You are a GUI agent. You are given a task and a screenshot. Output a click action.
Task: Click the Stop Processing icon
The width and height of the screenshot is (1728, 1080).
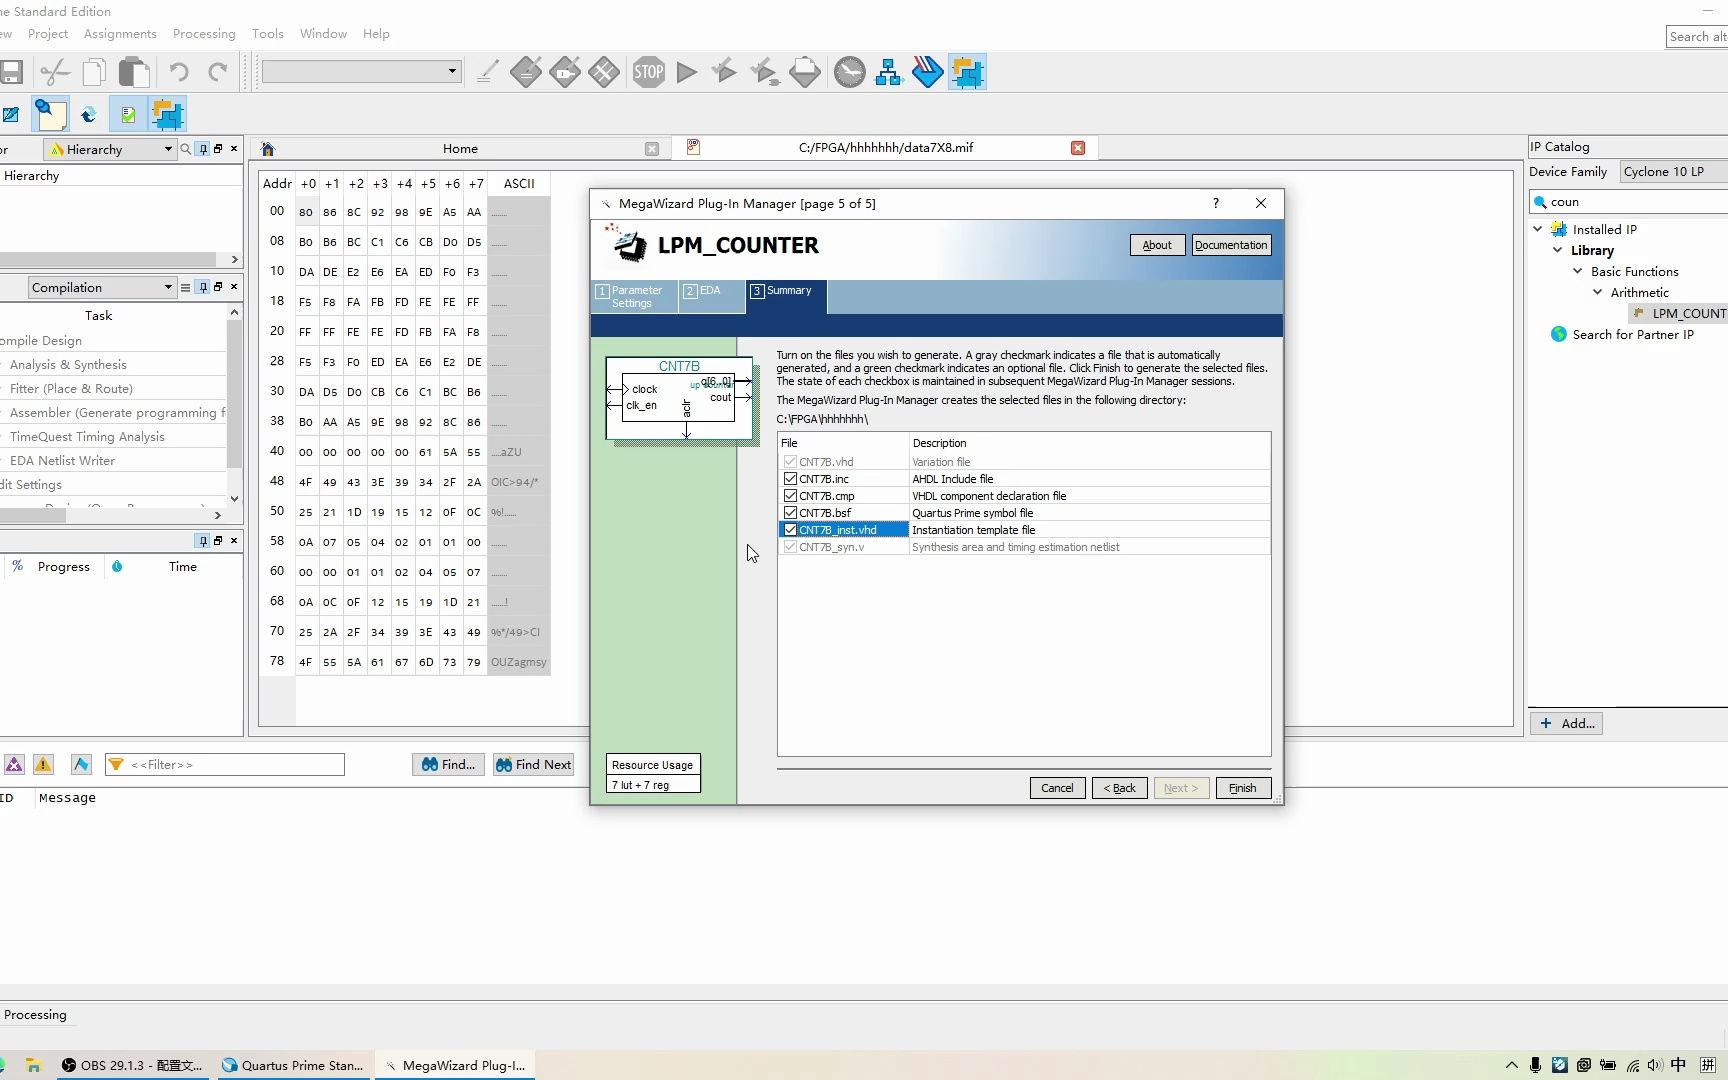(649, 72)
